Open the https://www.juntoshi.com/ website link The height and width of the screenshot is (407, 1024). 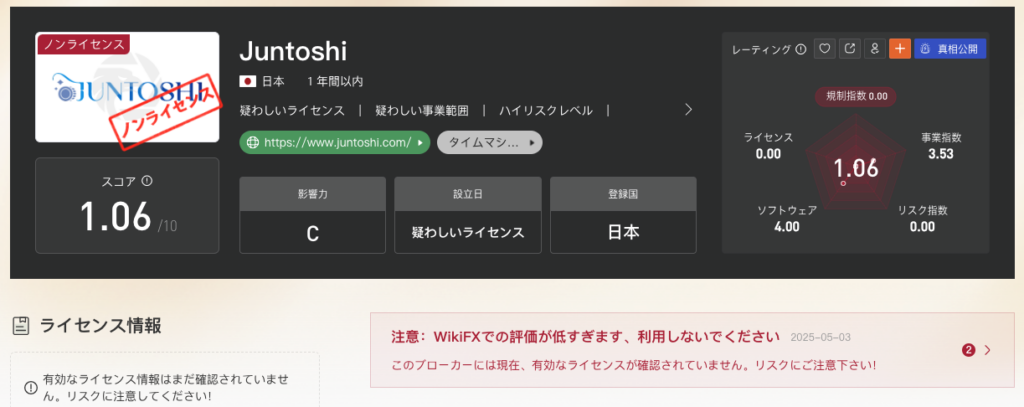[x=335, y=142]
